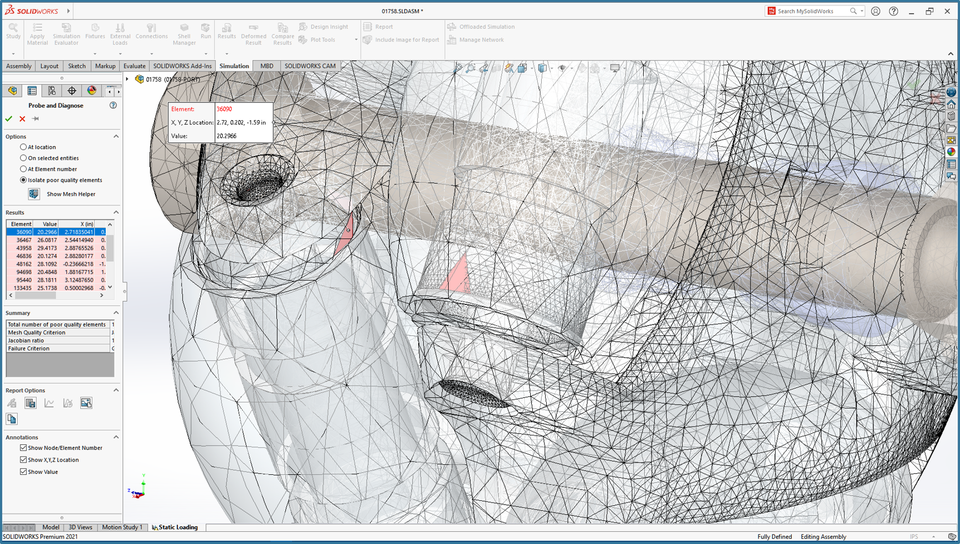Open Design Library icon in task pane
960x544 pixels.
(x=951, y=116)
